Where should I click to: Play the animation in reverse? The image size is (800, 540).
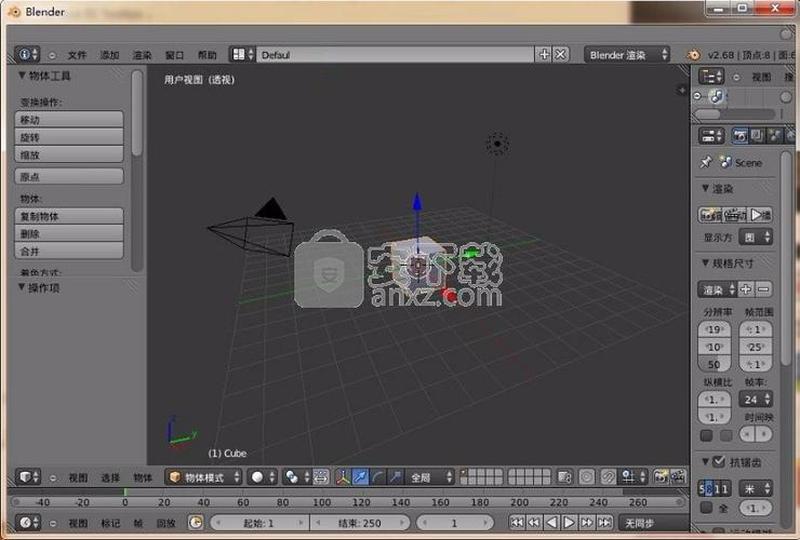tap(552, 522)
